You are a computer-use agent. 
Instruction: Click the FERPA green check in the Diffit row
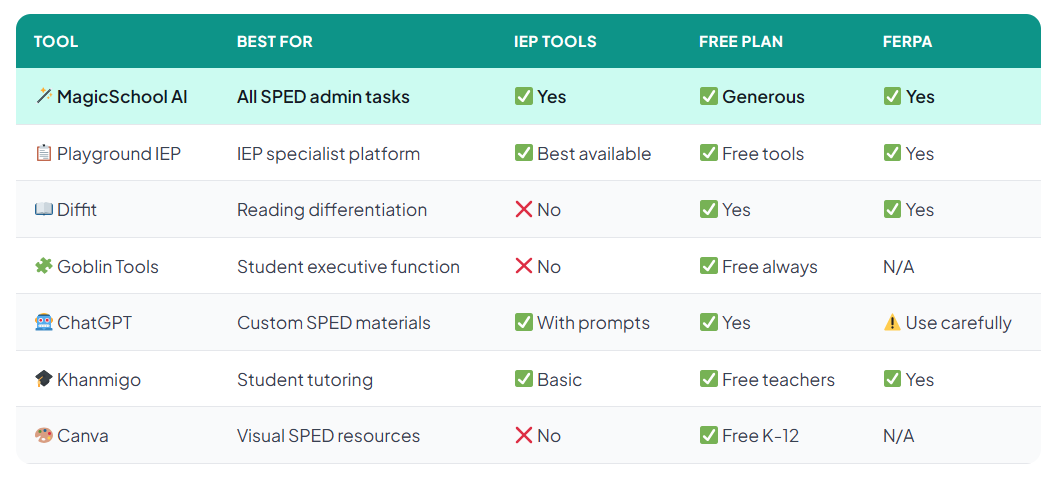tap(892, 210)
